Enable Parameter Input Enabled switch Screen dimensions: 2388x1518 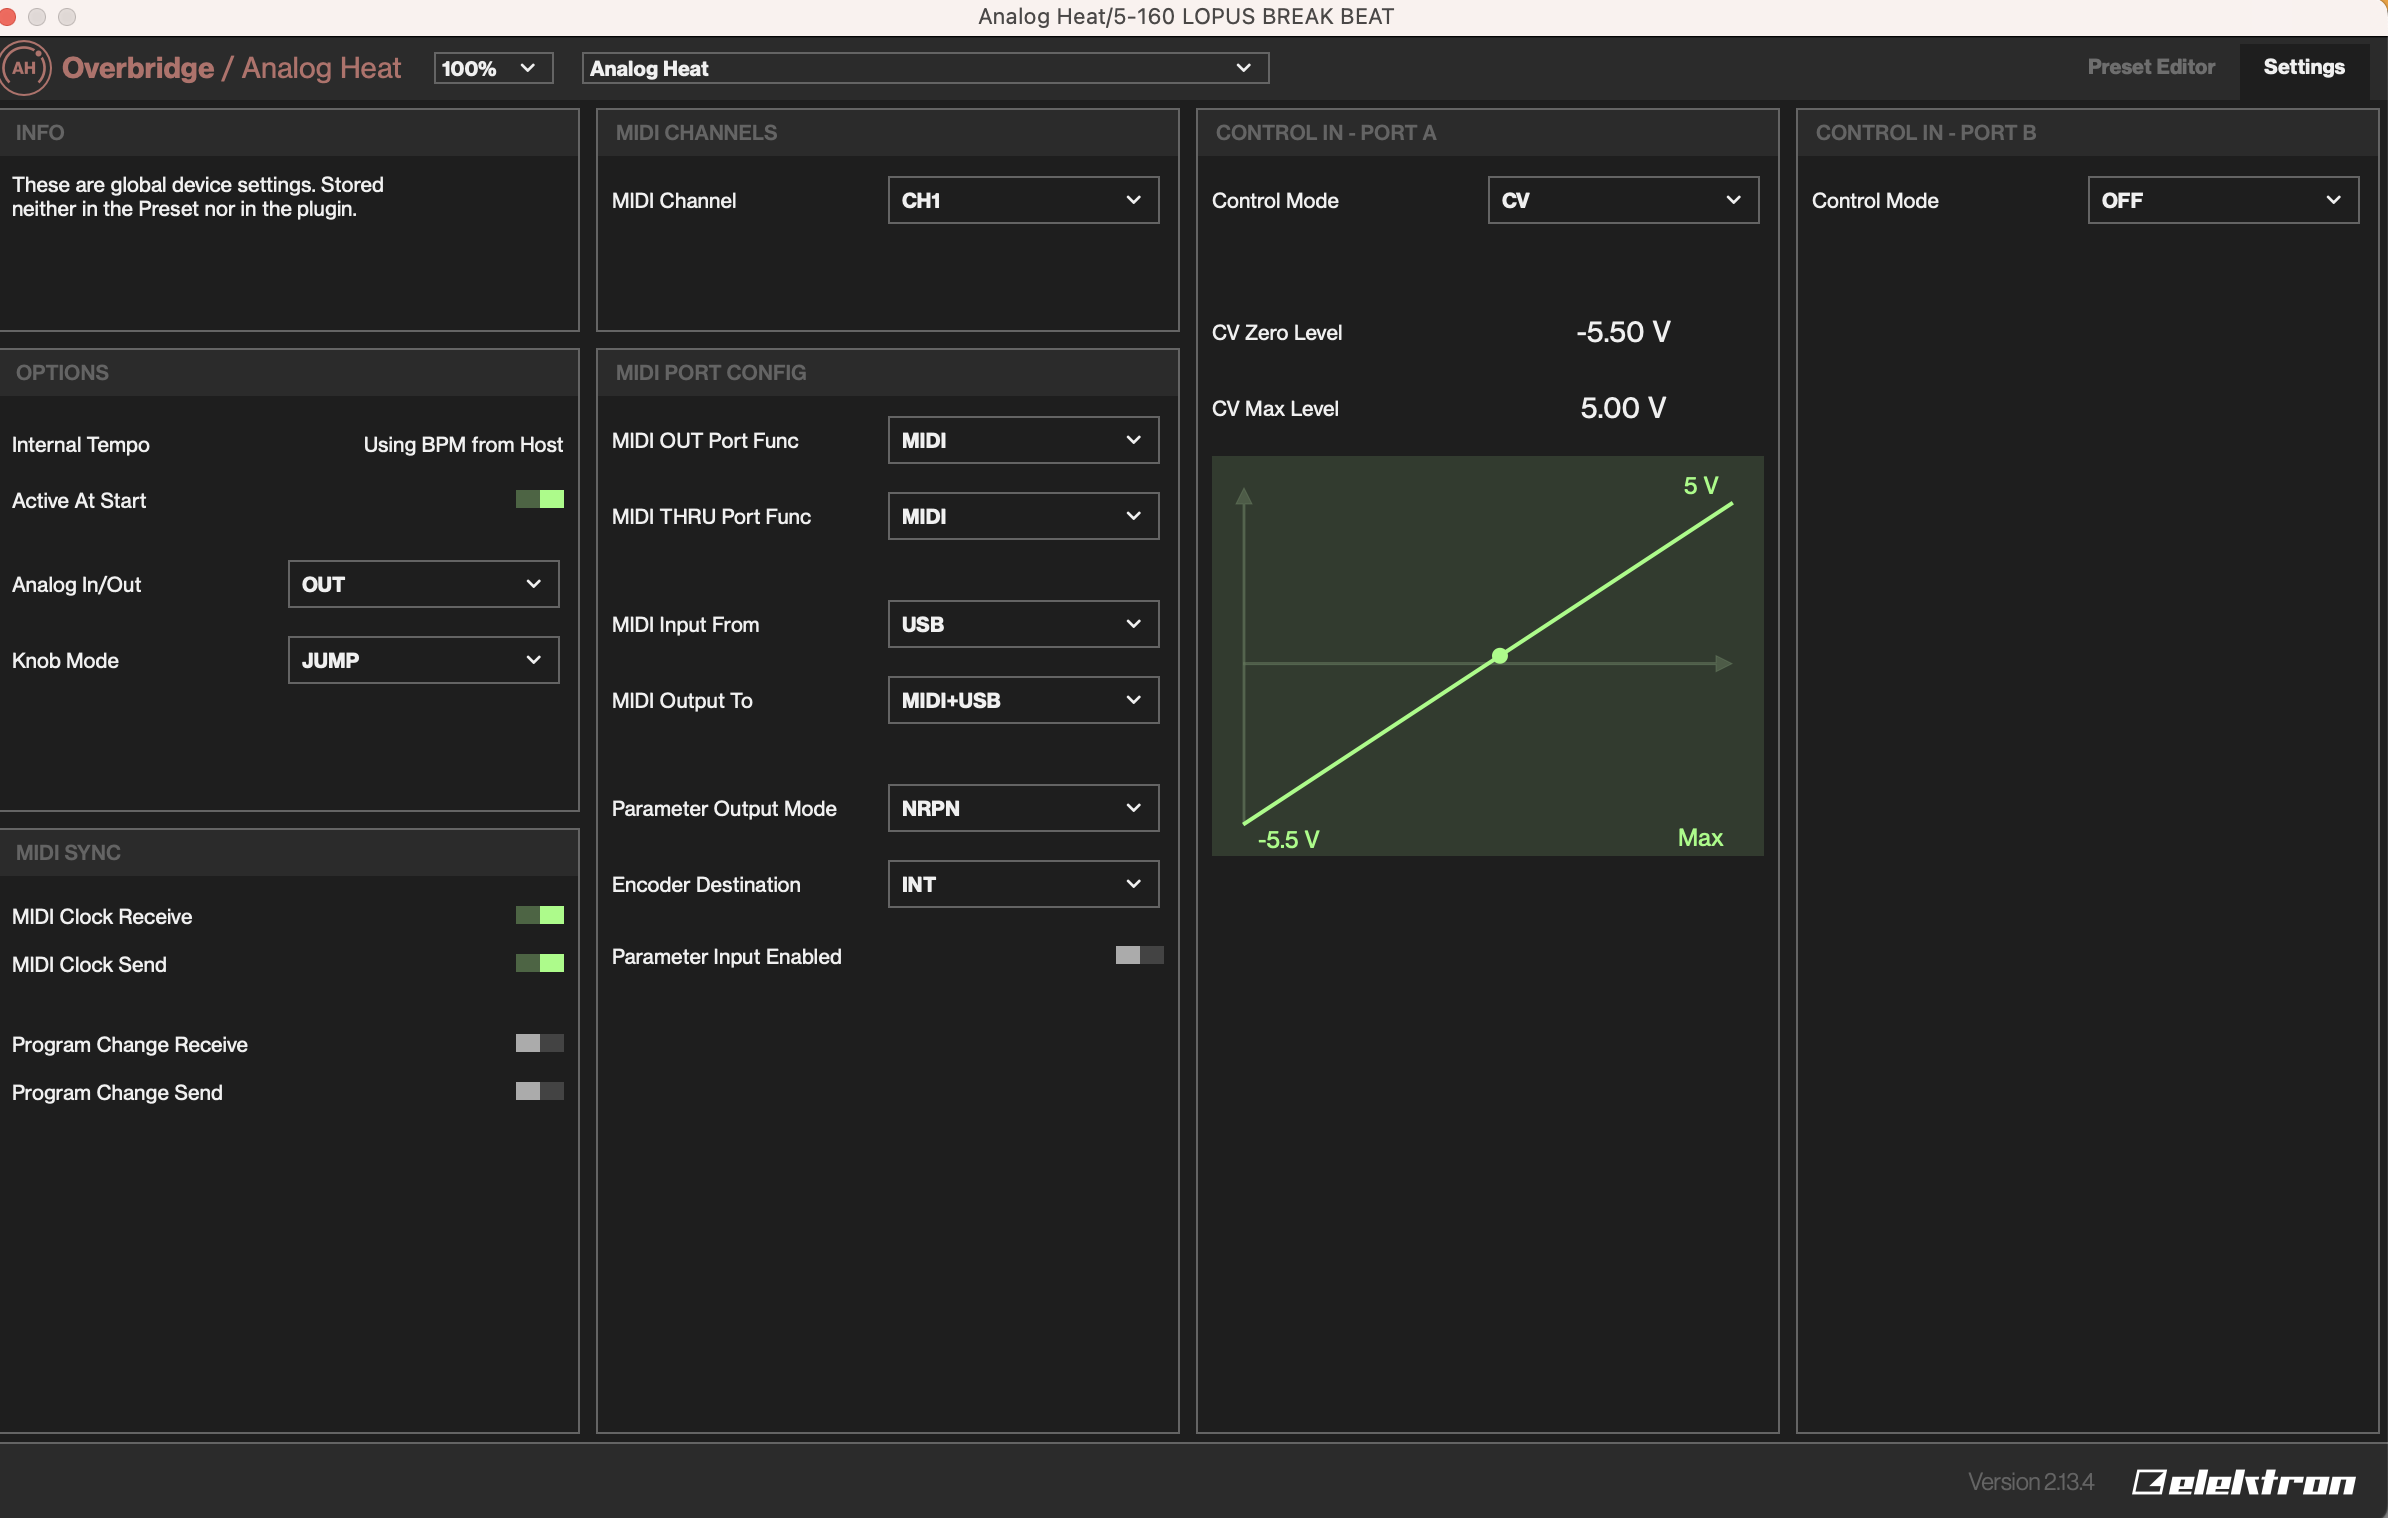pos(1139,955)
